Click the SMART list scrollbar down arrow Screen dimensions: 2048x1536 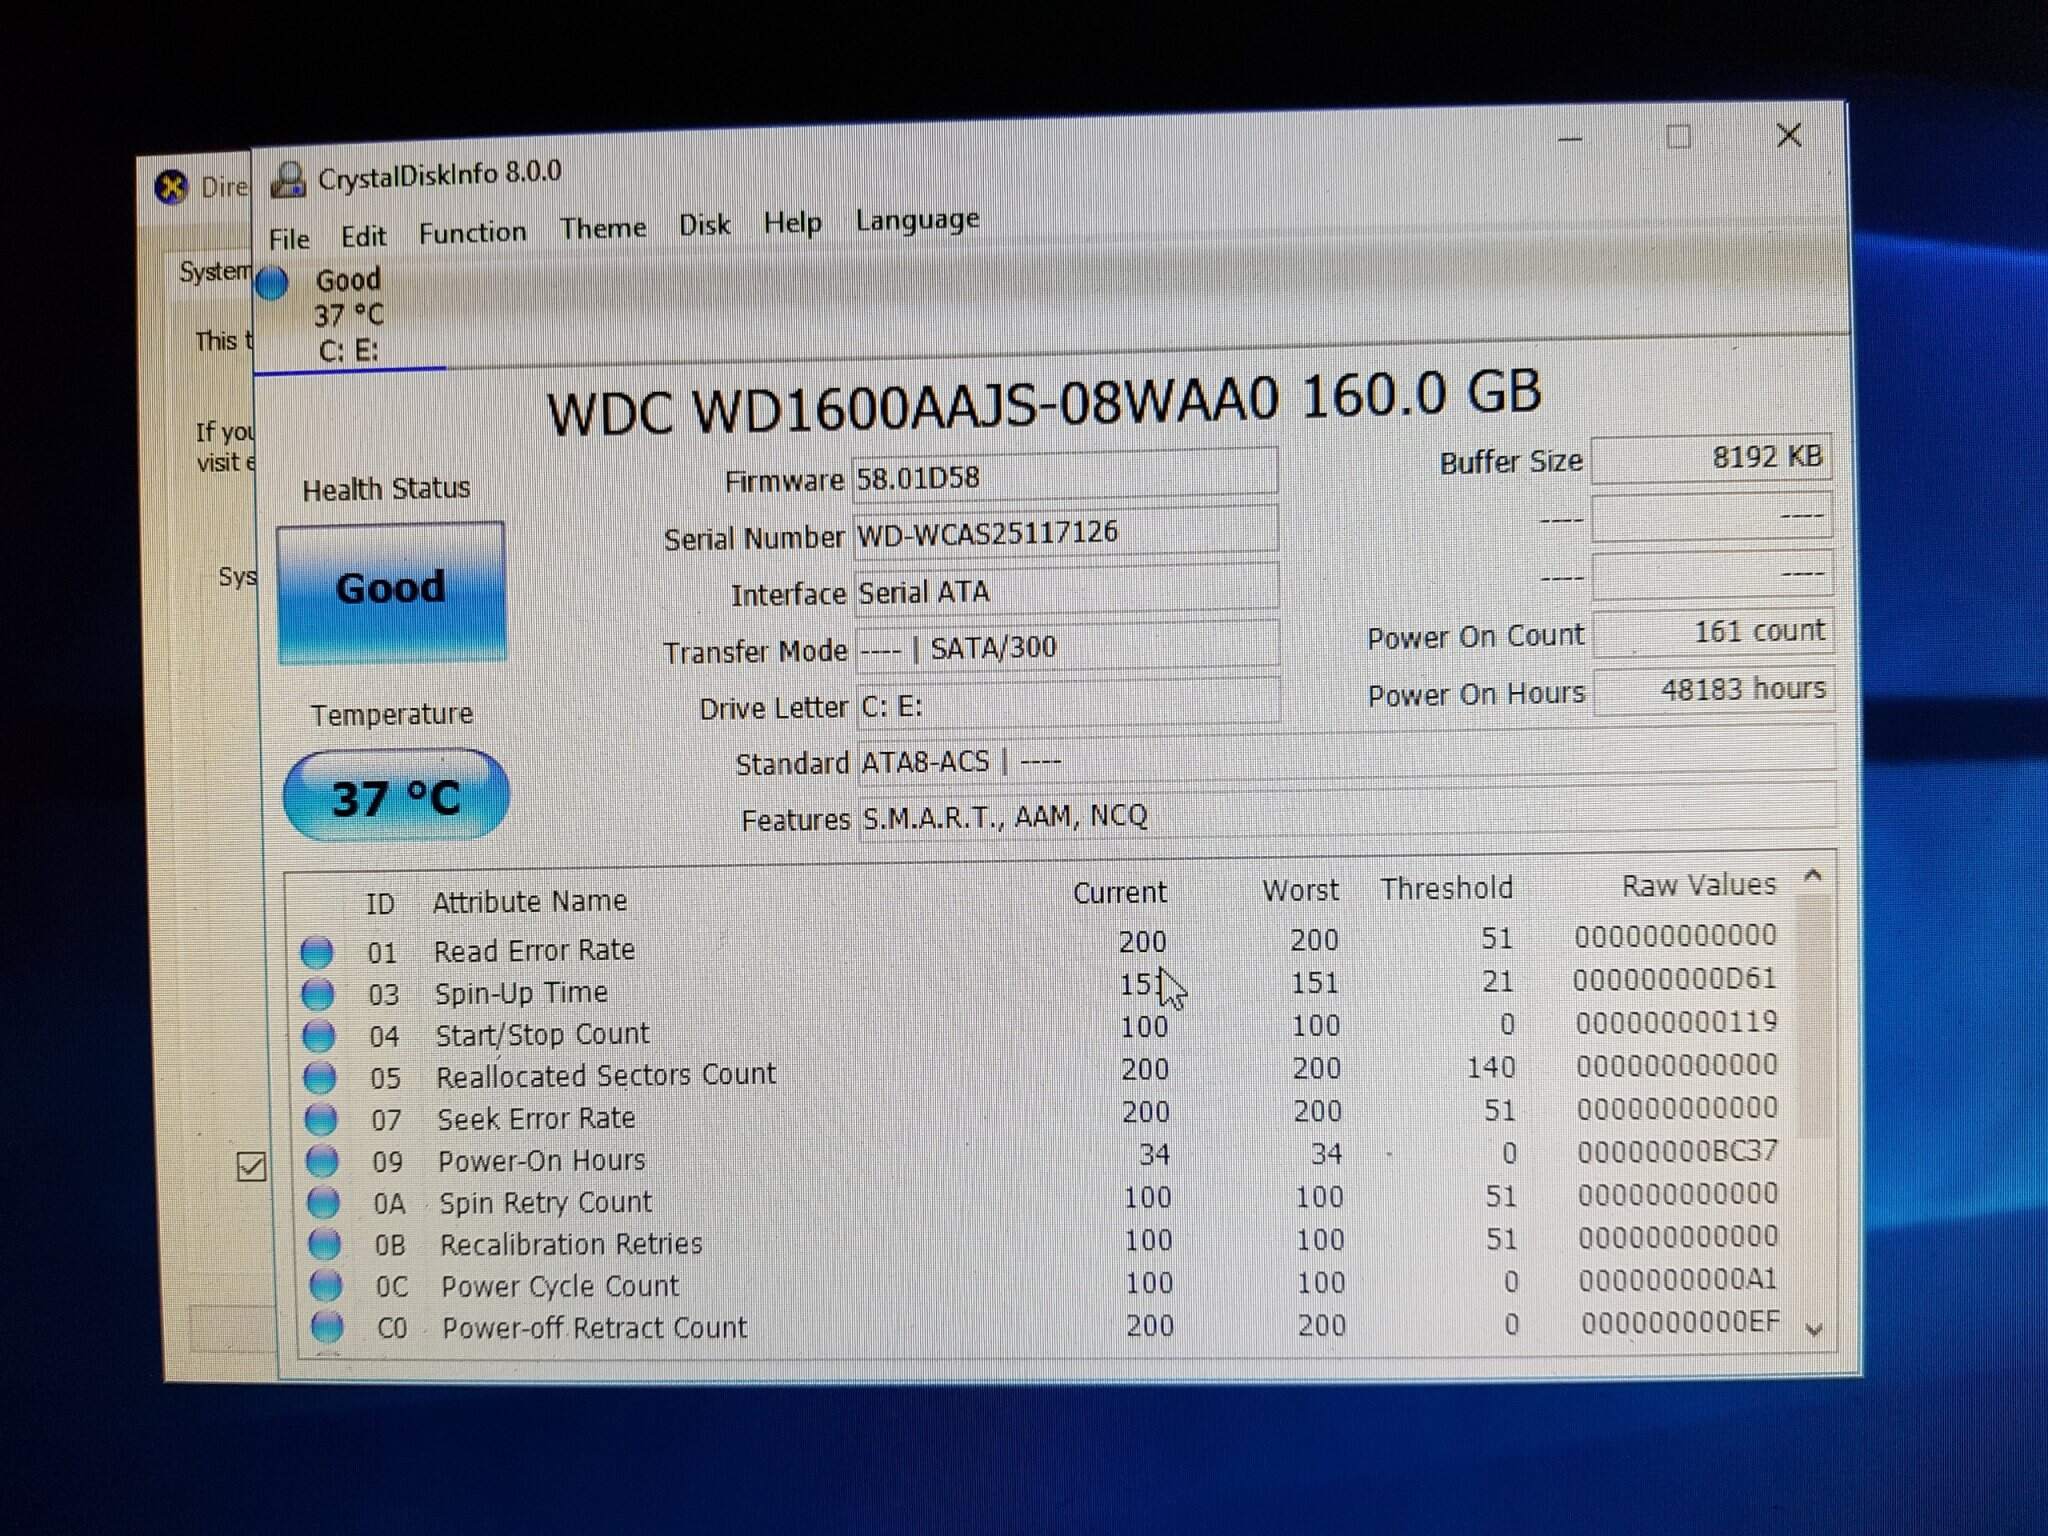[1815, 1329]
